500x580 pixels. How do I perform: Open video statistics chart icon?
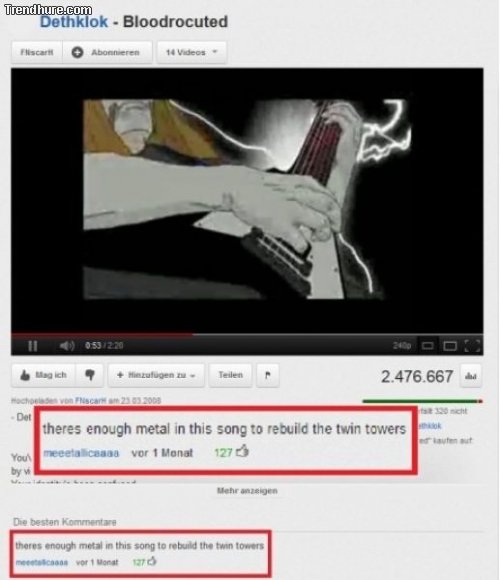tap(471, 376)
